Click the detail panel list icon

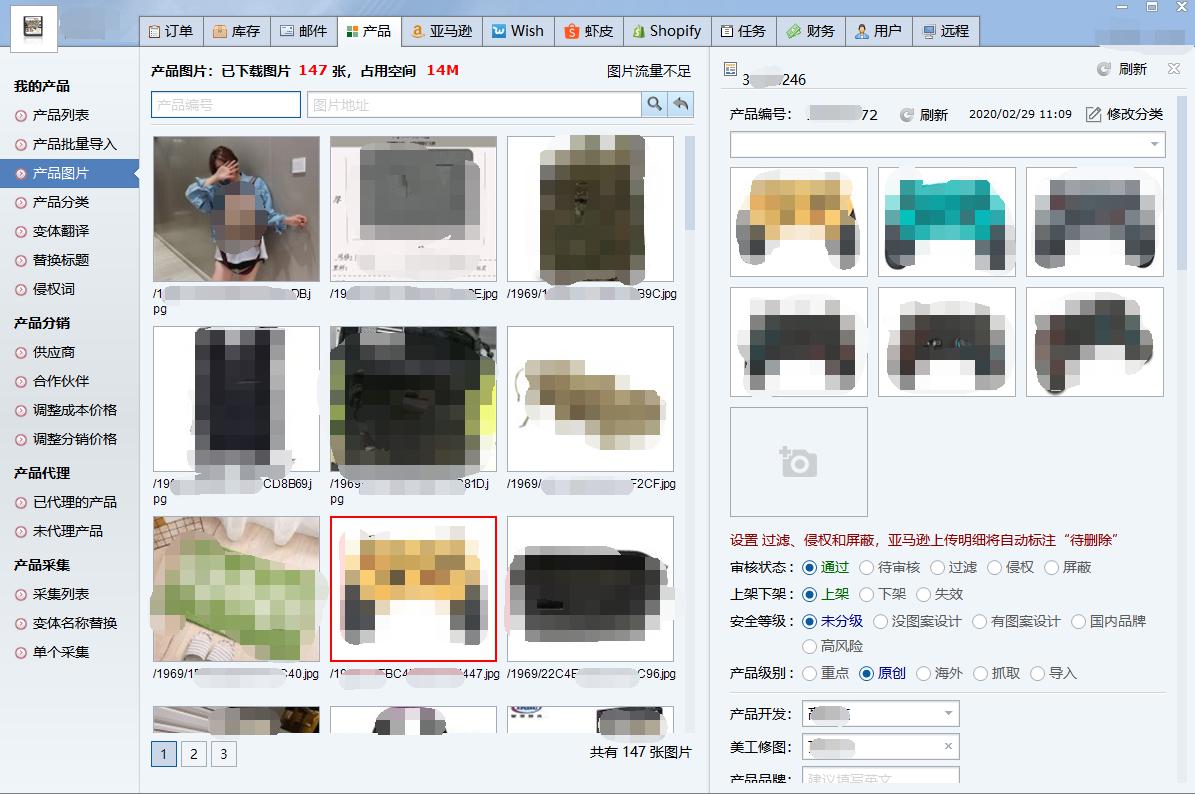pos(730,69)
